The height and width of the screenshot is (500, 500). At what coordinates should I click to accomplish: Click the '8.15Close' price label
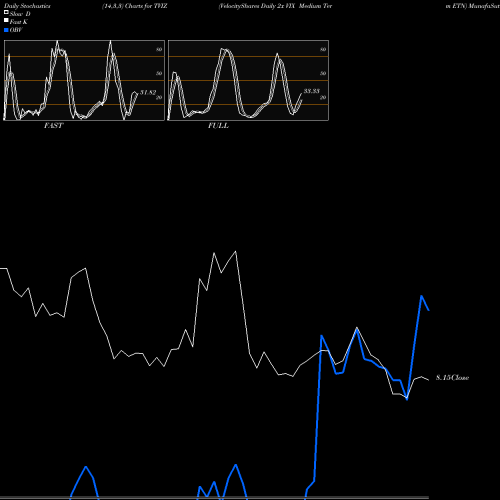pyautogui.click(x=452, y=378)
